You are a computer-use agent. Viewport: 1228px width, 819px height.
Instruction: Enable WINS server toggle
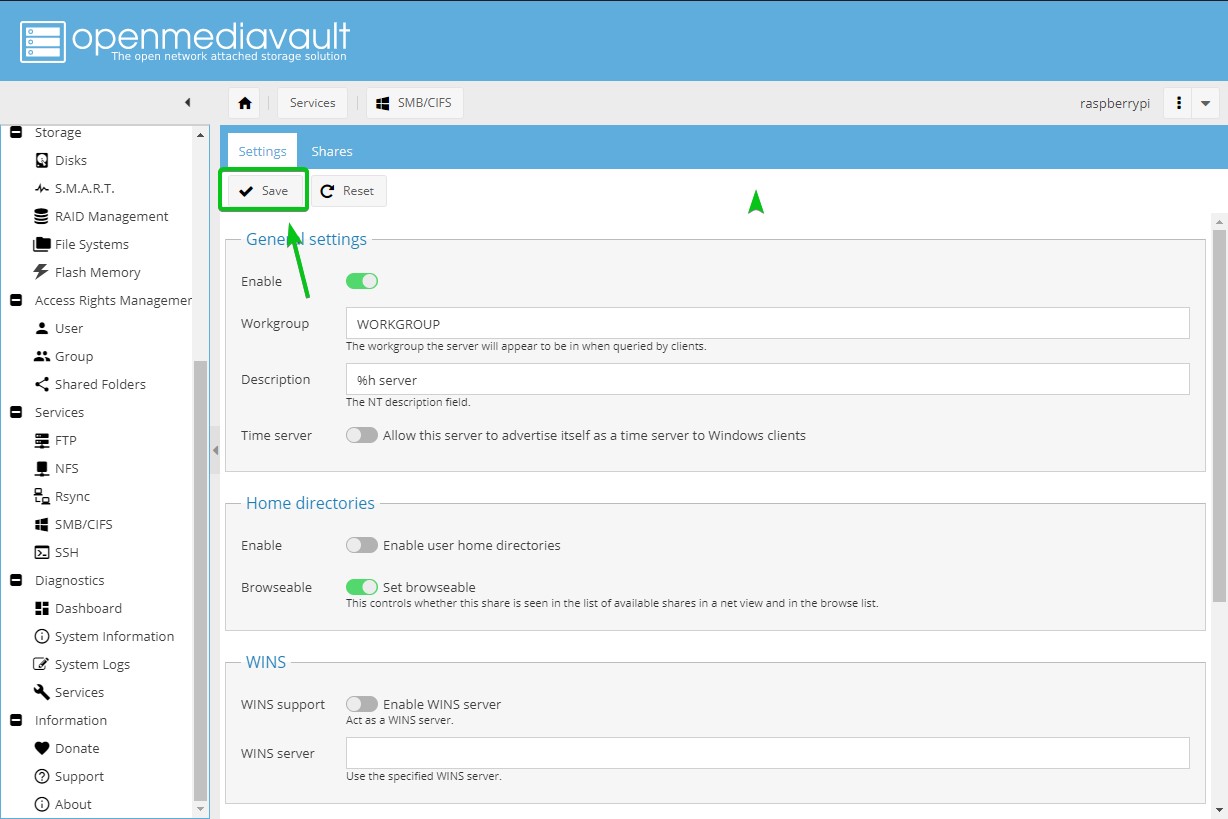(362, 704)
